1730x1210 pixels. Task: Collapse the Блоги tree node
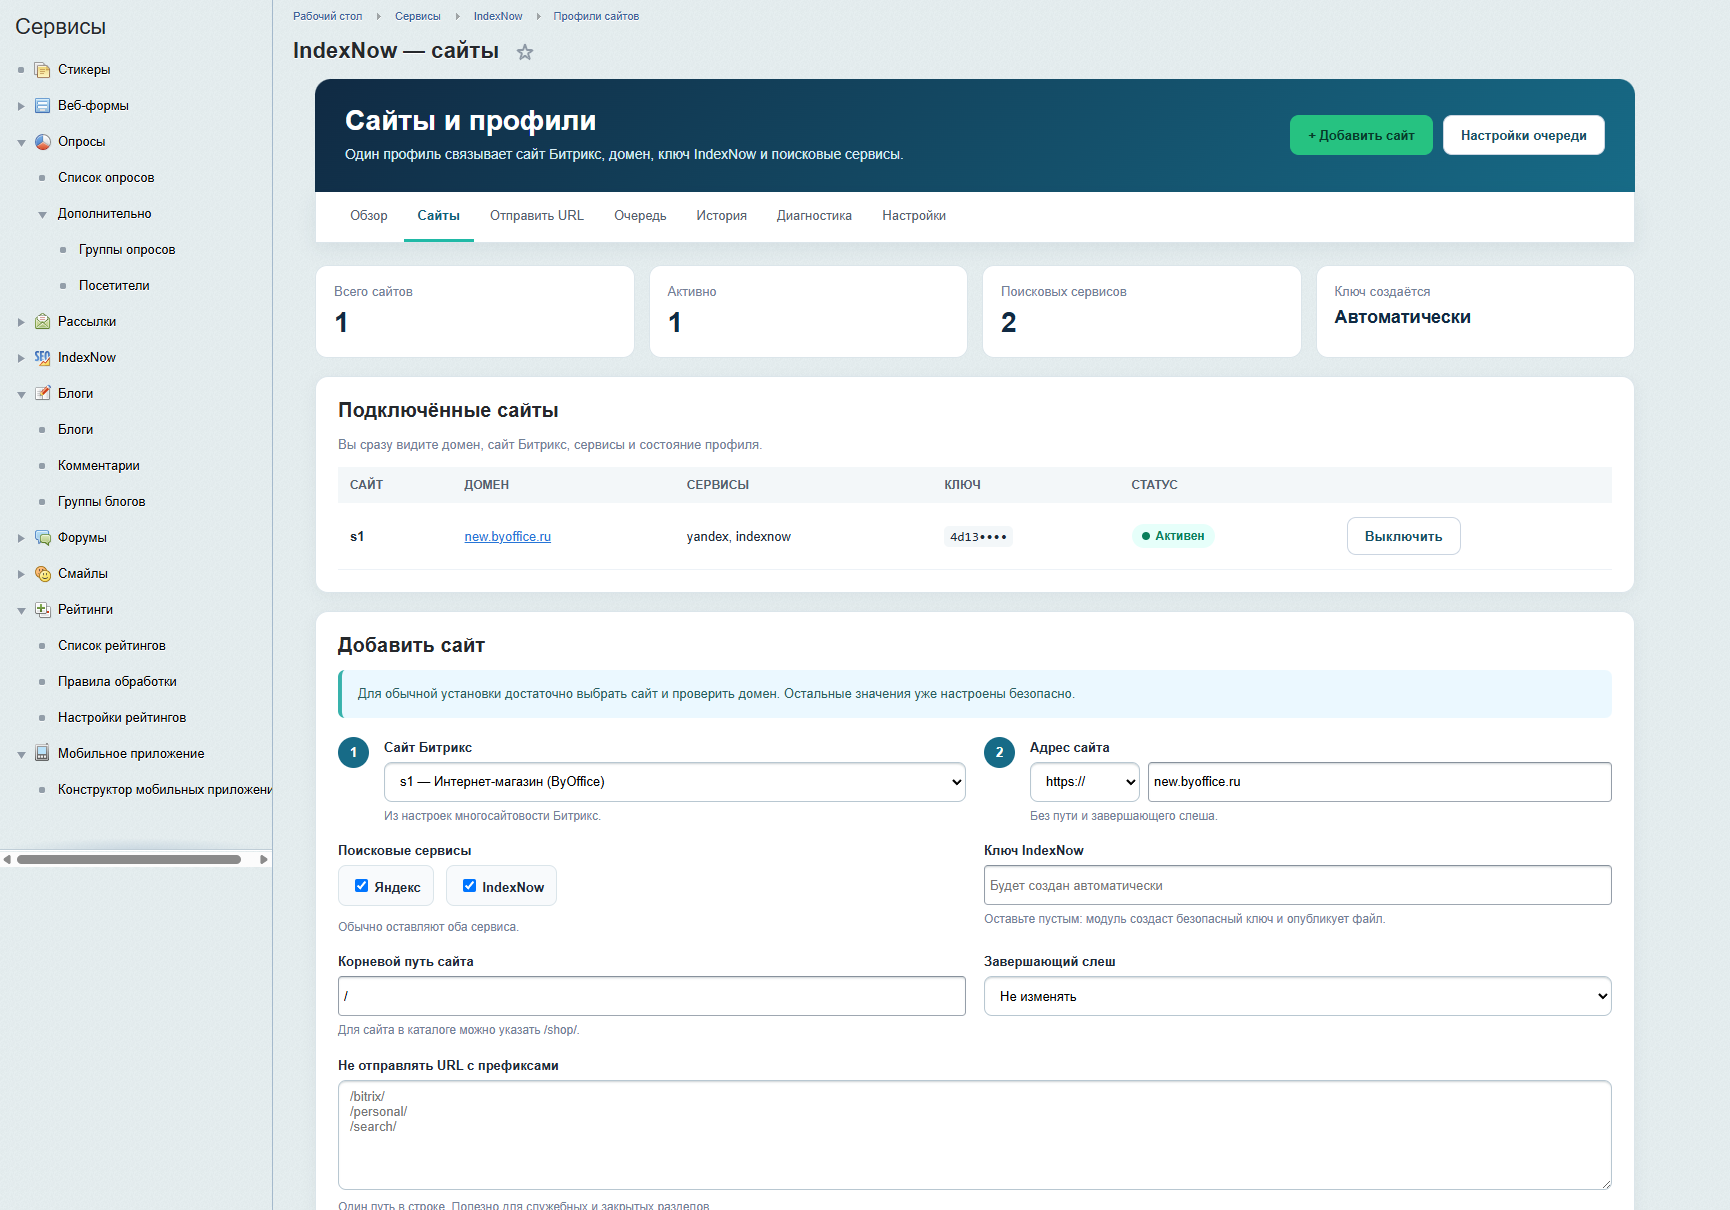click(x=21, y=394)
